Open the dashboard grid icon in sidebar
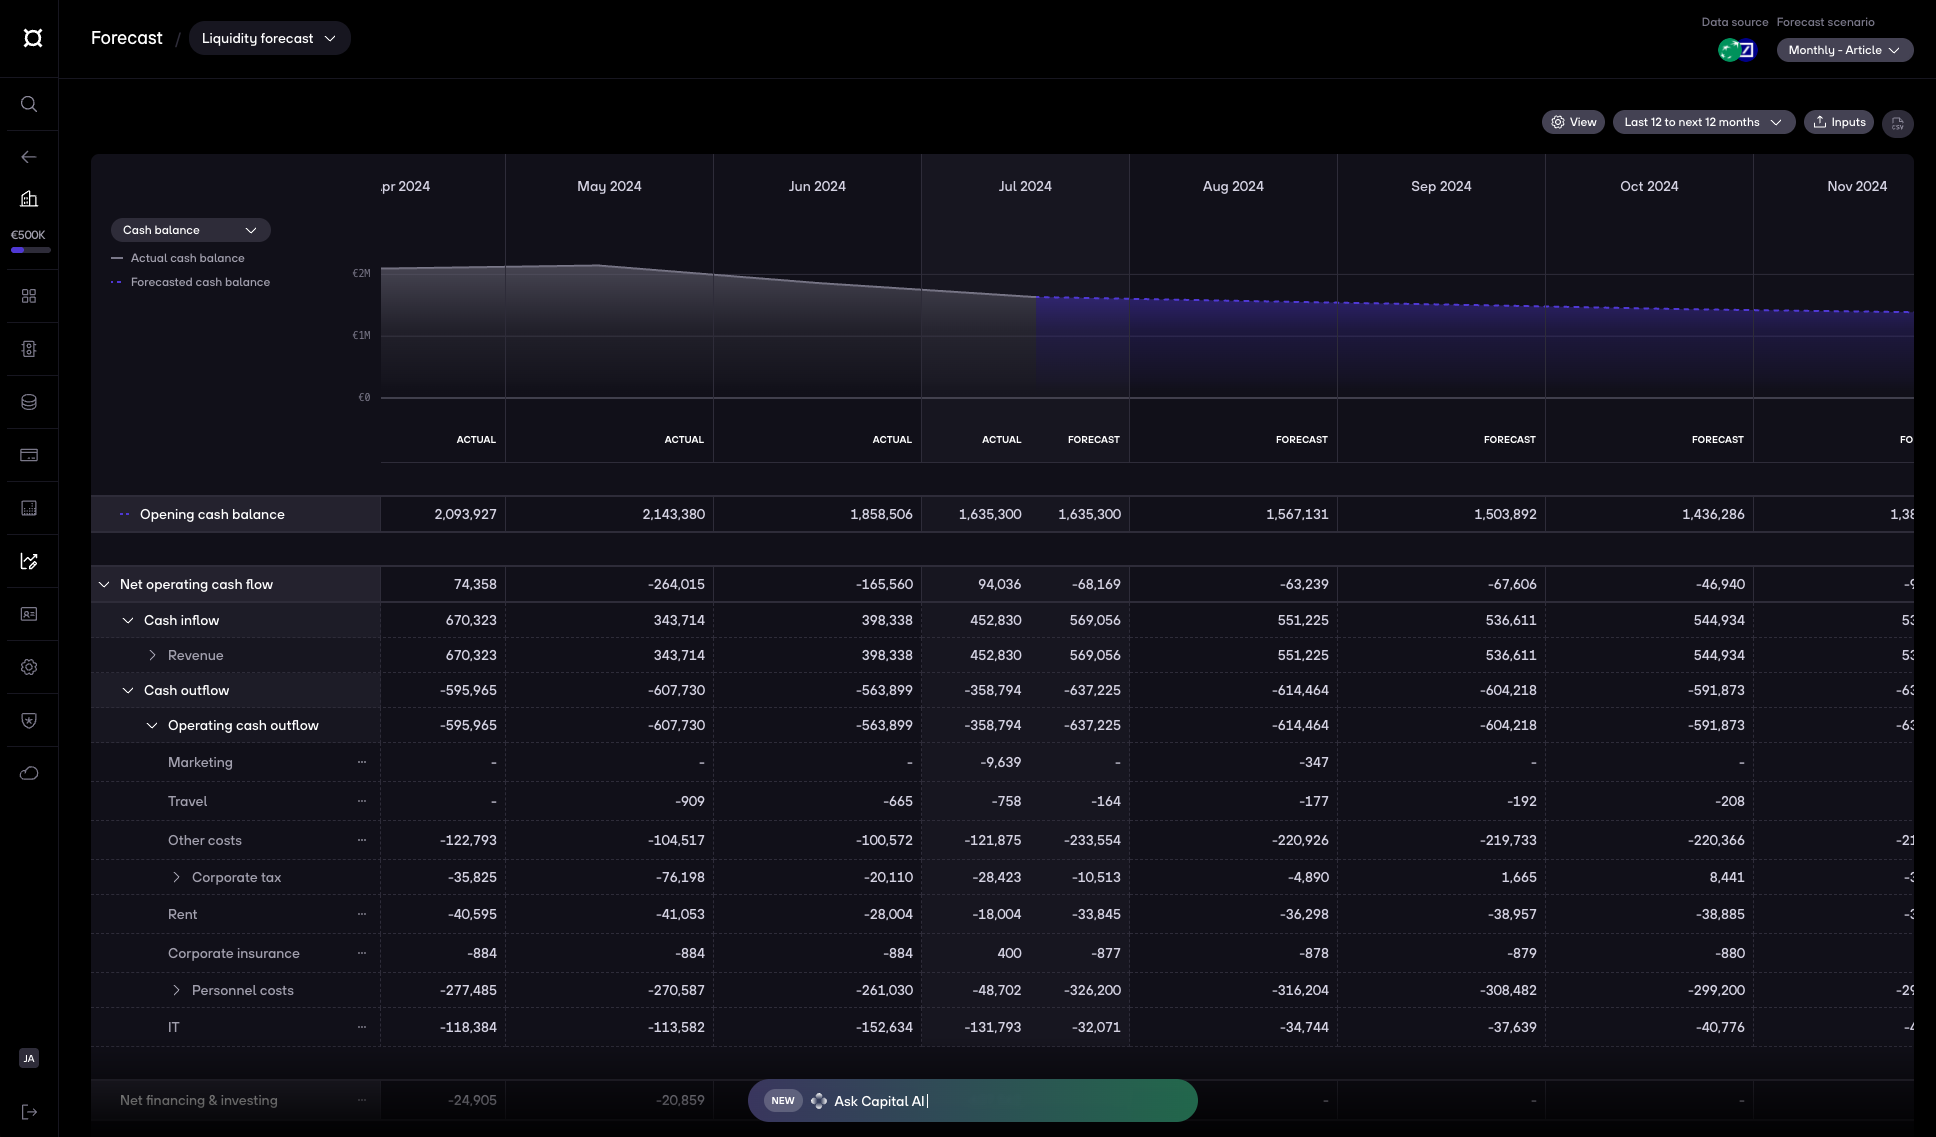Viewport: 1936px width, 1137px height. (x=29, y=296)
